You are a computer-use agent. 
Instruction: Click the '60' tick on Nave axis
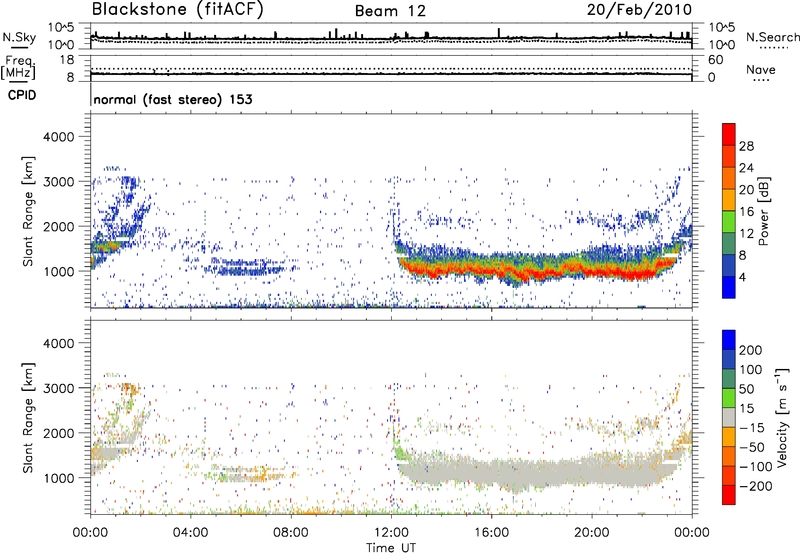716,60
